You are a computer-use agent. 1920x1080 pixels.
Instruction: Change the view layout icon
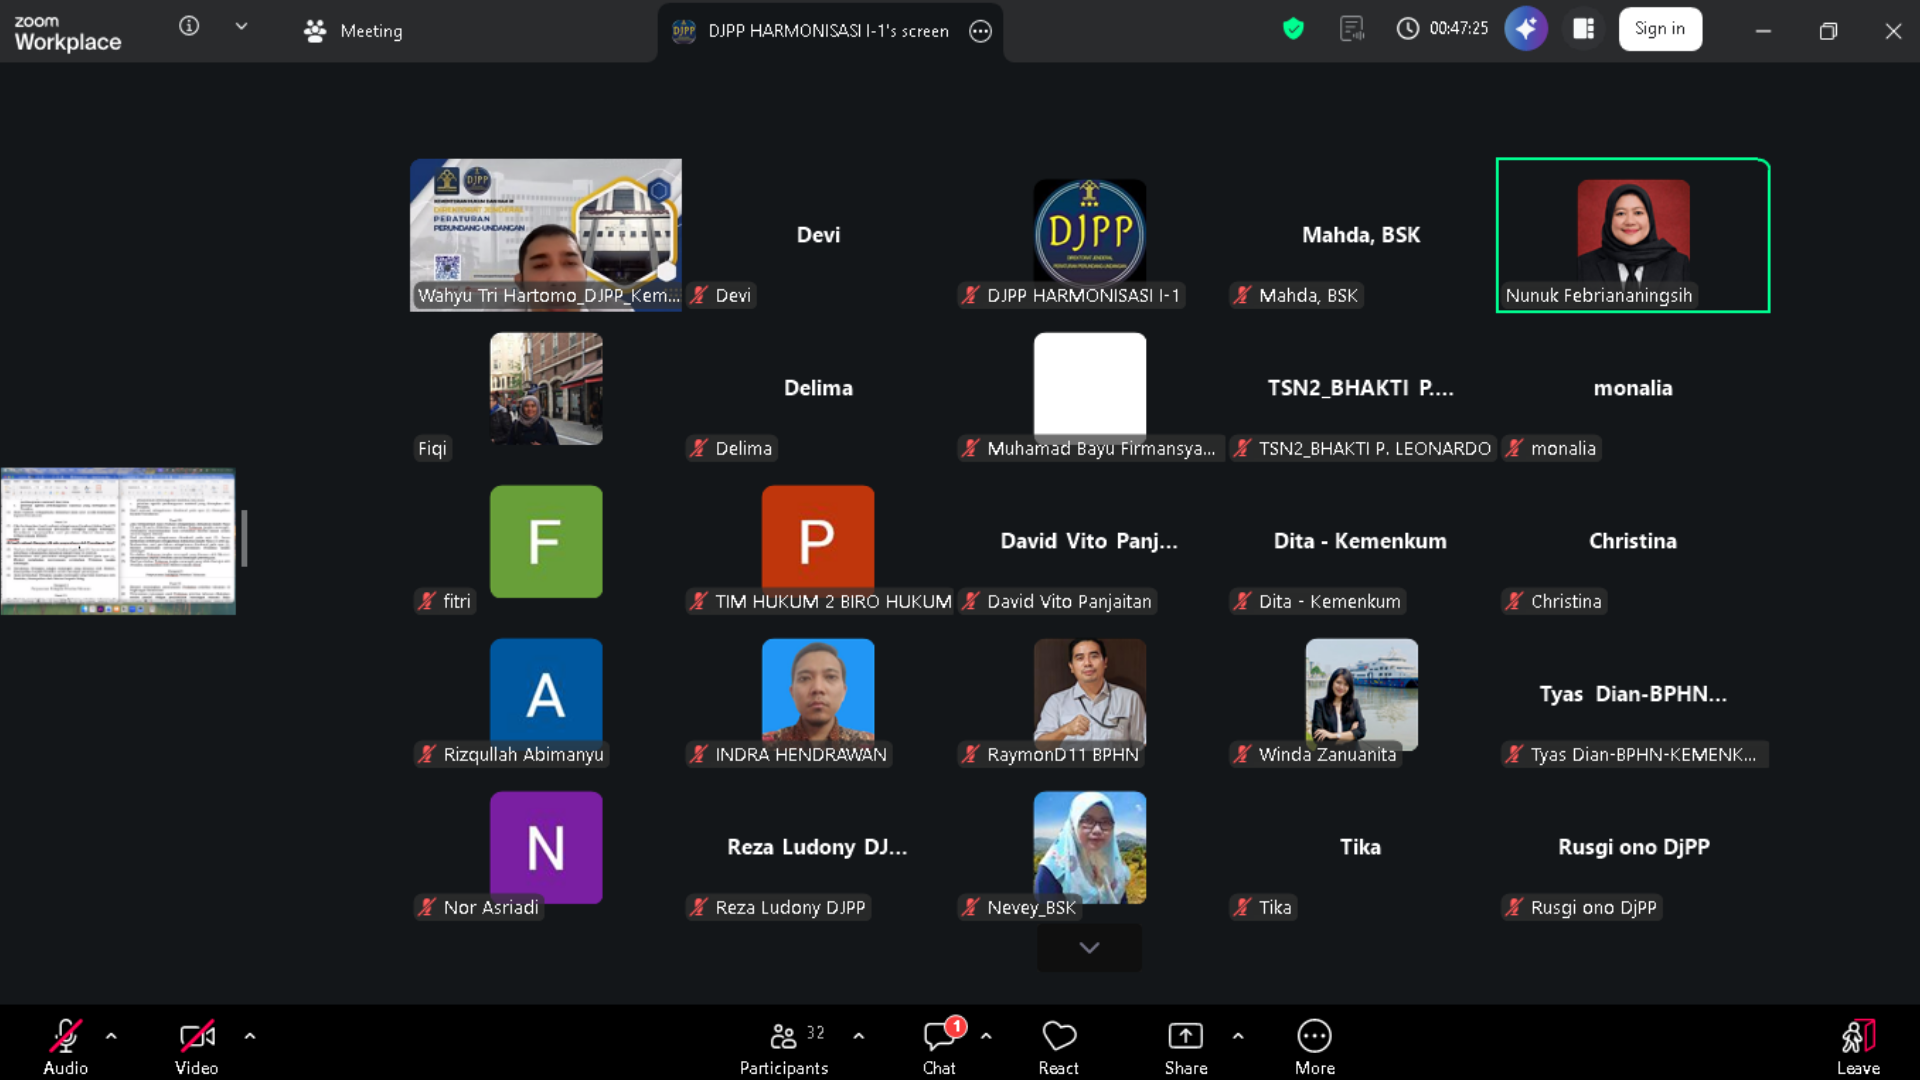click(x=1583, y=29)
